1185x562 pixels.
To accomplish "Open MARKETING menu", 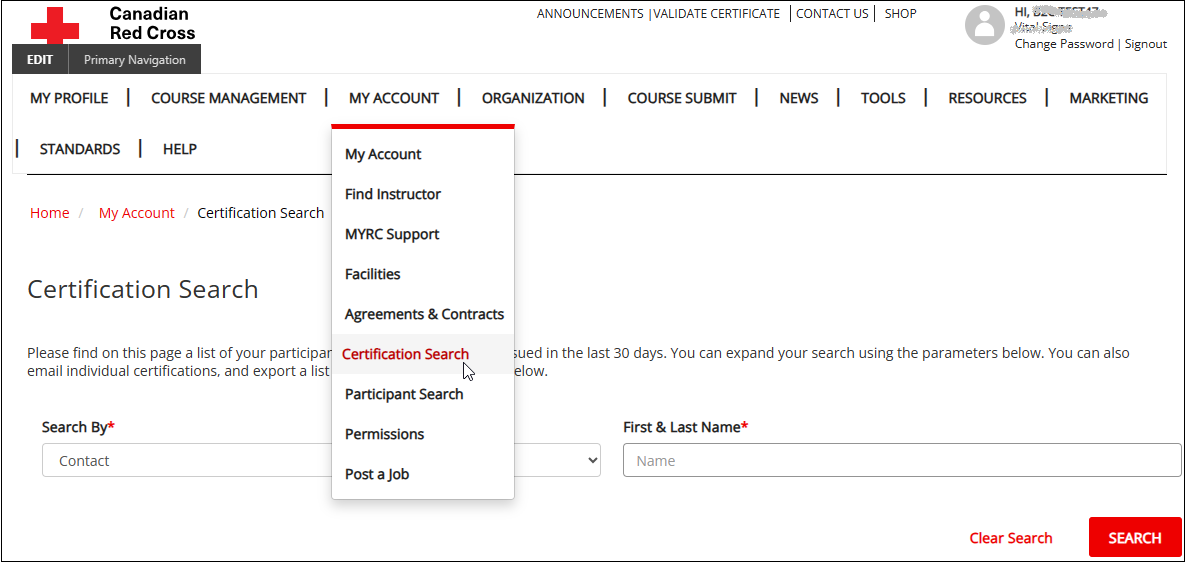I will [x=1109, y=98].
